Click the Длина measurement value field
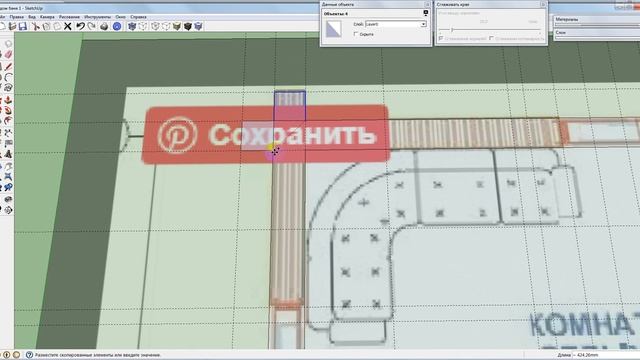The image size is (640, 360). [x=606, y=355]
